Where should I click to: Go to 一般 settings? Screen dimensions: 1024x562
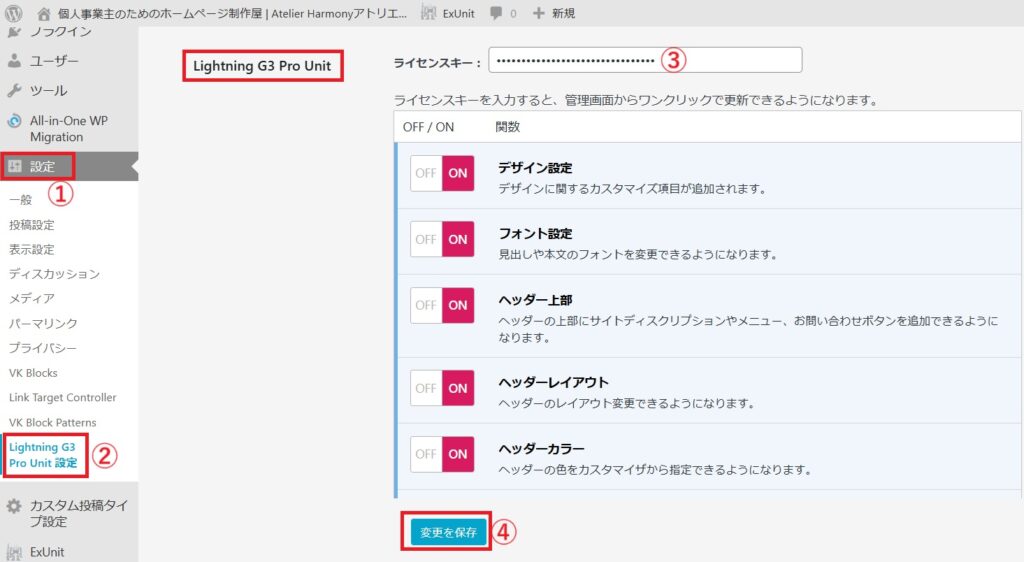pos(20,200)
